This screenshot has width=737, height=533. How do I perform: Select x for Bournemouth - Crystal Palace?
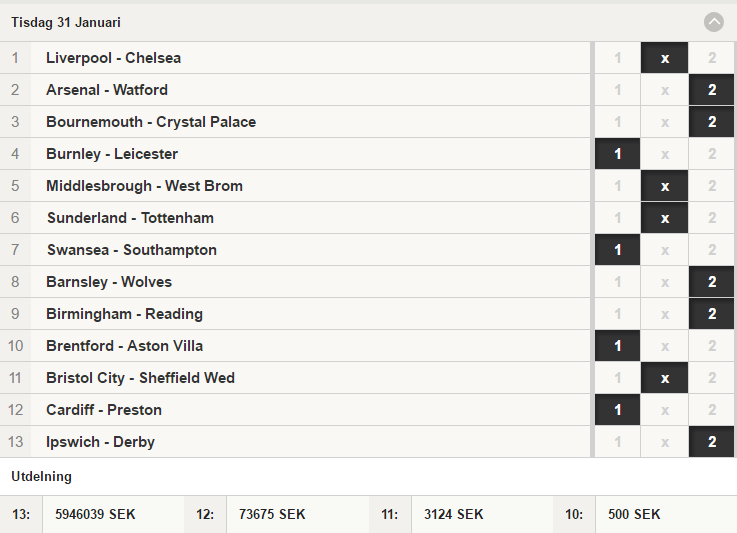(665, 122)
